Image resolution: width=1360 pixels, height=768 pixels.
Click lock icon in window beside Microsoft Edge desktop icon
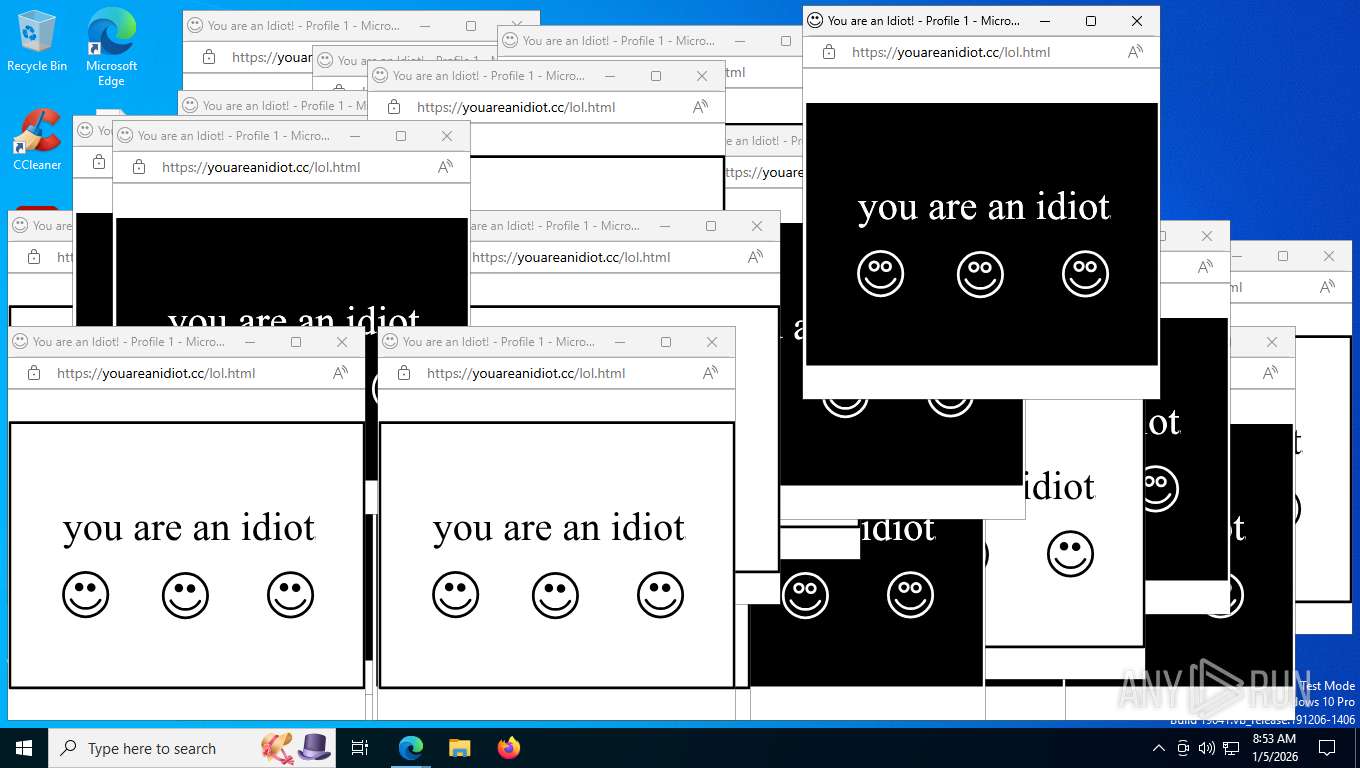tap(209, 57)
